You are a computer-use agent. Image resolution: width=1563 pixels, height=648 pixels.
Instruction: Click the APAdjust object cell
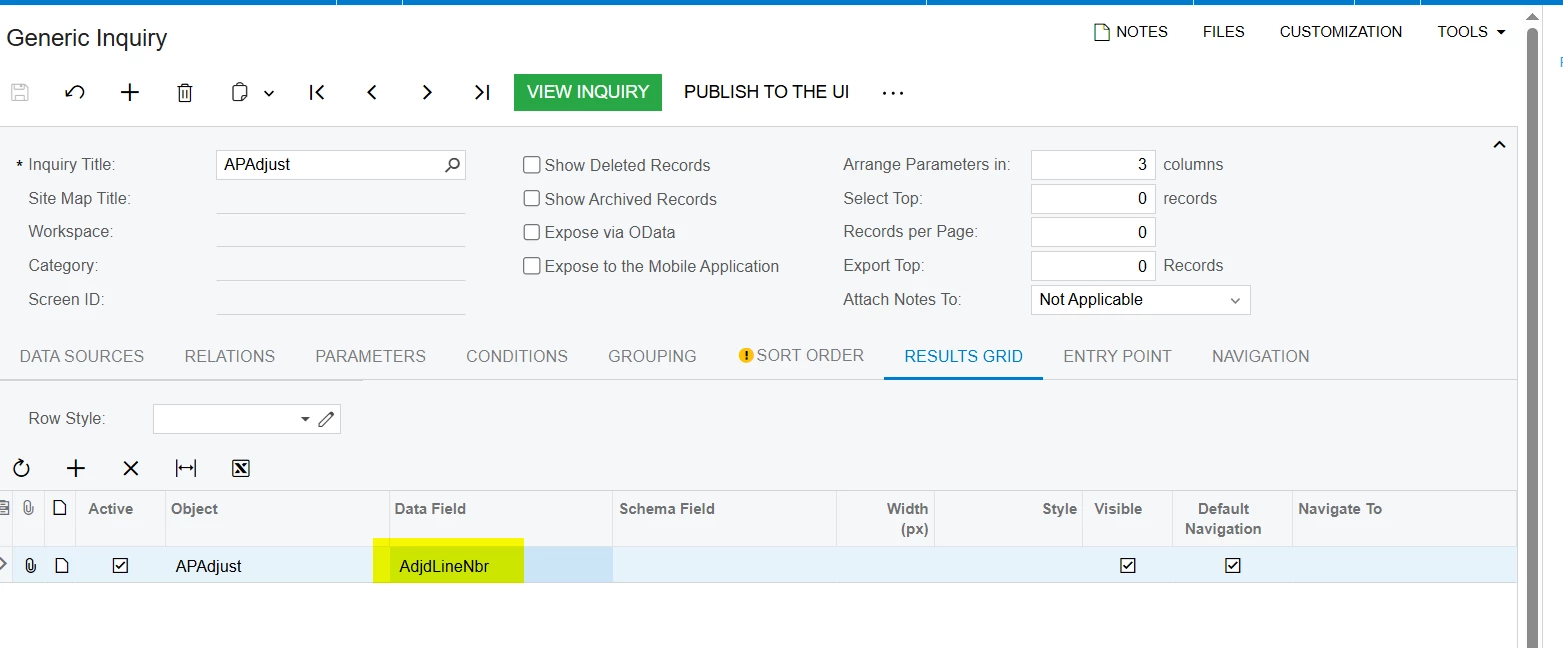coord(277,565)
